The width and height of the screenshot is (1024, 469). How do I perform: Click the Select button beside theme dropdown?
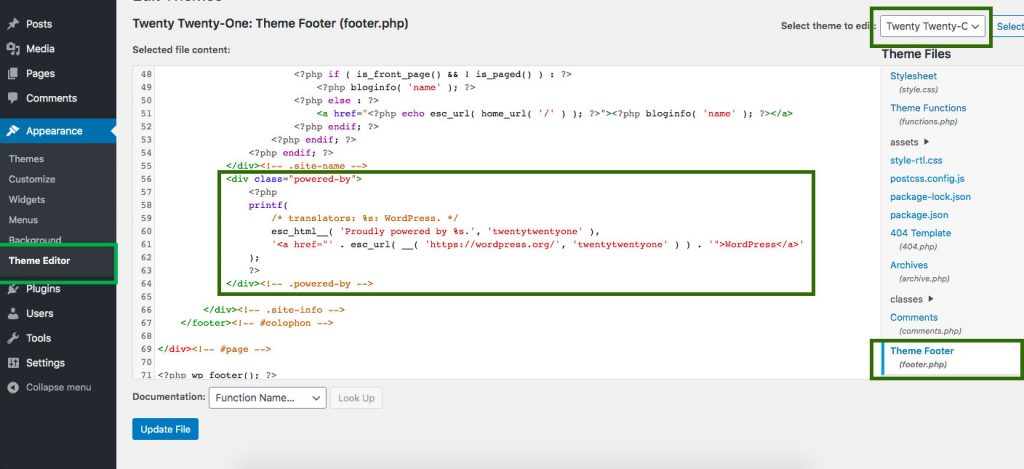tap(1009, 26)
